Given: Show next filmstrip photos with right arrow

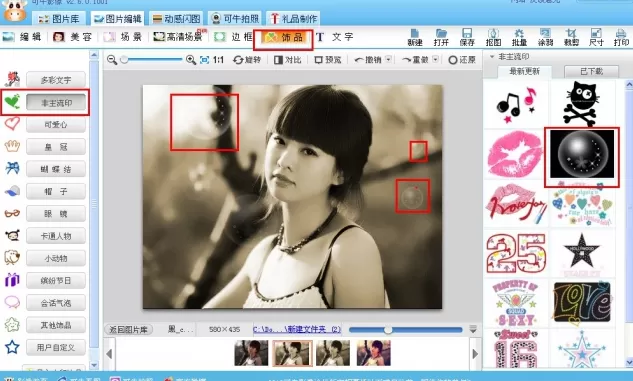Looking at the screenshot, I should click(x=475, y=354).
